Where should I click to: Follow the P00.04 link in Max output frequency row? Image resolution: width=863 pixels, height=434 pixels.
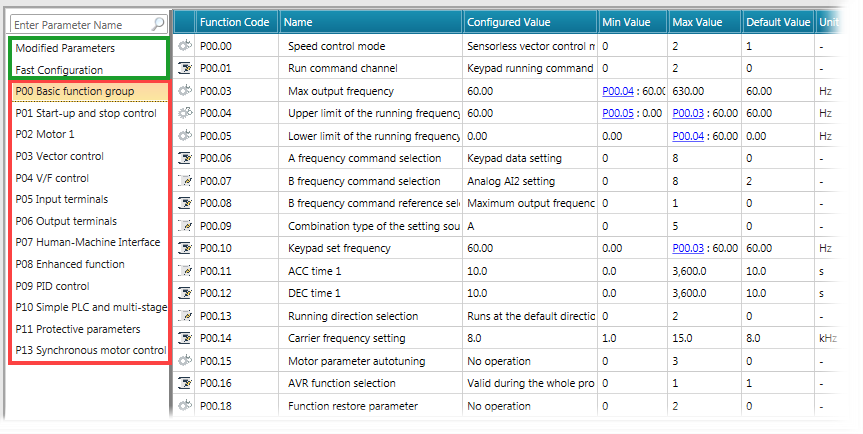click(619, 91)
